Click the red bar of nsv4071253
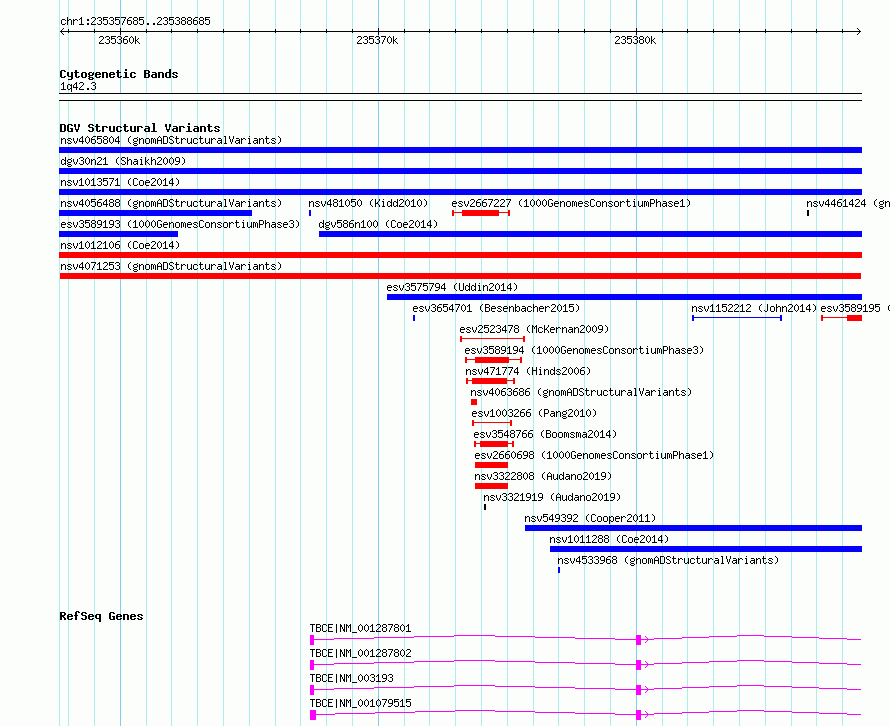The width and height of the screenshot is (890, 726). point(460,276)
